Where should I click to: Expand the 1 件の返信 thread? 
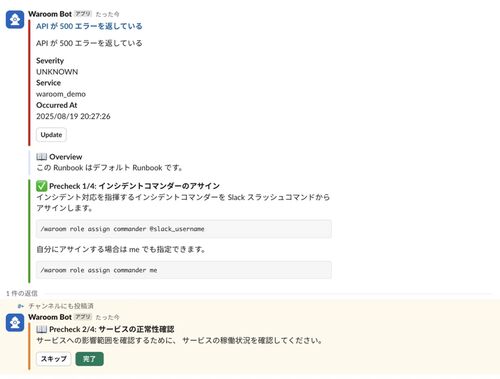22,293
